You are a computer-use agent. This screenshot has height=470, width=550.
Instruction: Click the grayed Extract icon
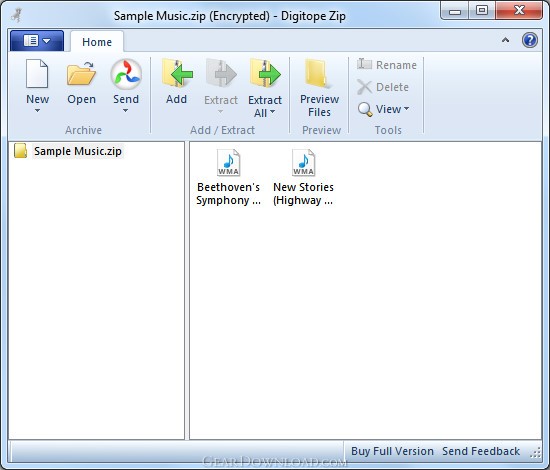[221, 73]
